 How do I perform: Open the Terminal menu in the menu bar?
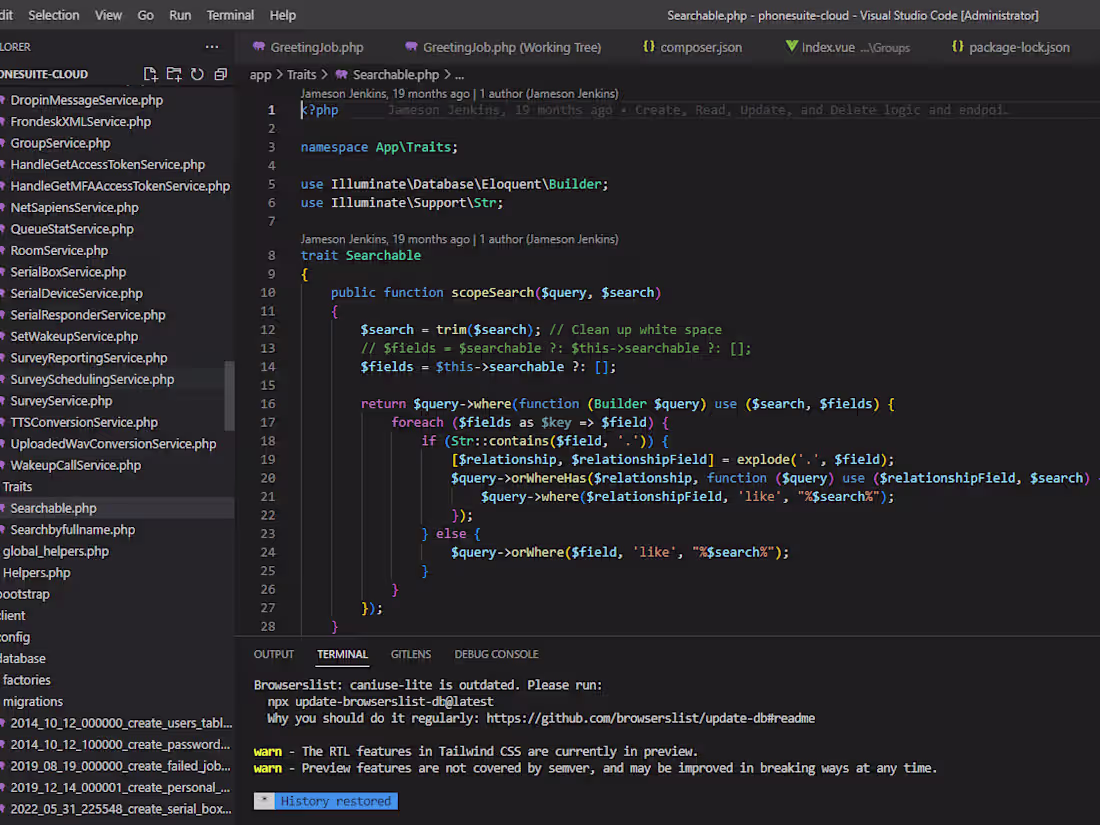pyautogui.click(x=230, y=14)
